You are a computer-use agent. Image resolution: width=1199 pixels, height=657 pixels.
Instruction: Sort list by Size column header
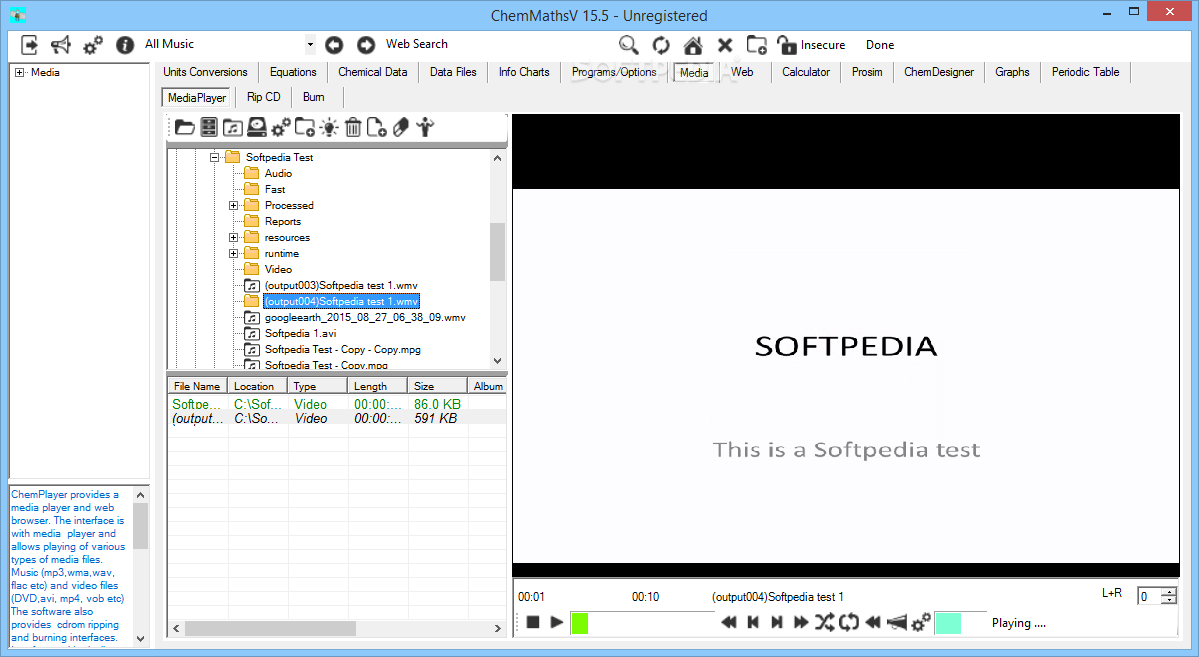click(x=437, y=386)
